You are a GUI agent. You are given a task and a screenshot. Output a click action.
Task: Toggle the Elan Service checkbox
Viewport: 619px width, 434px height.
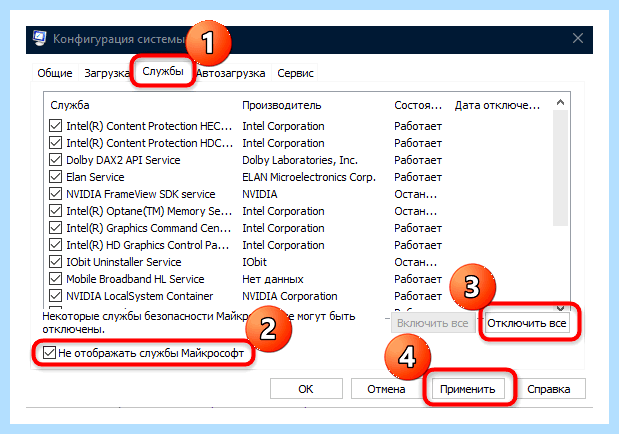[x=55, y=177]
